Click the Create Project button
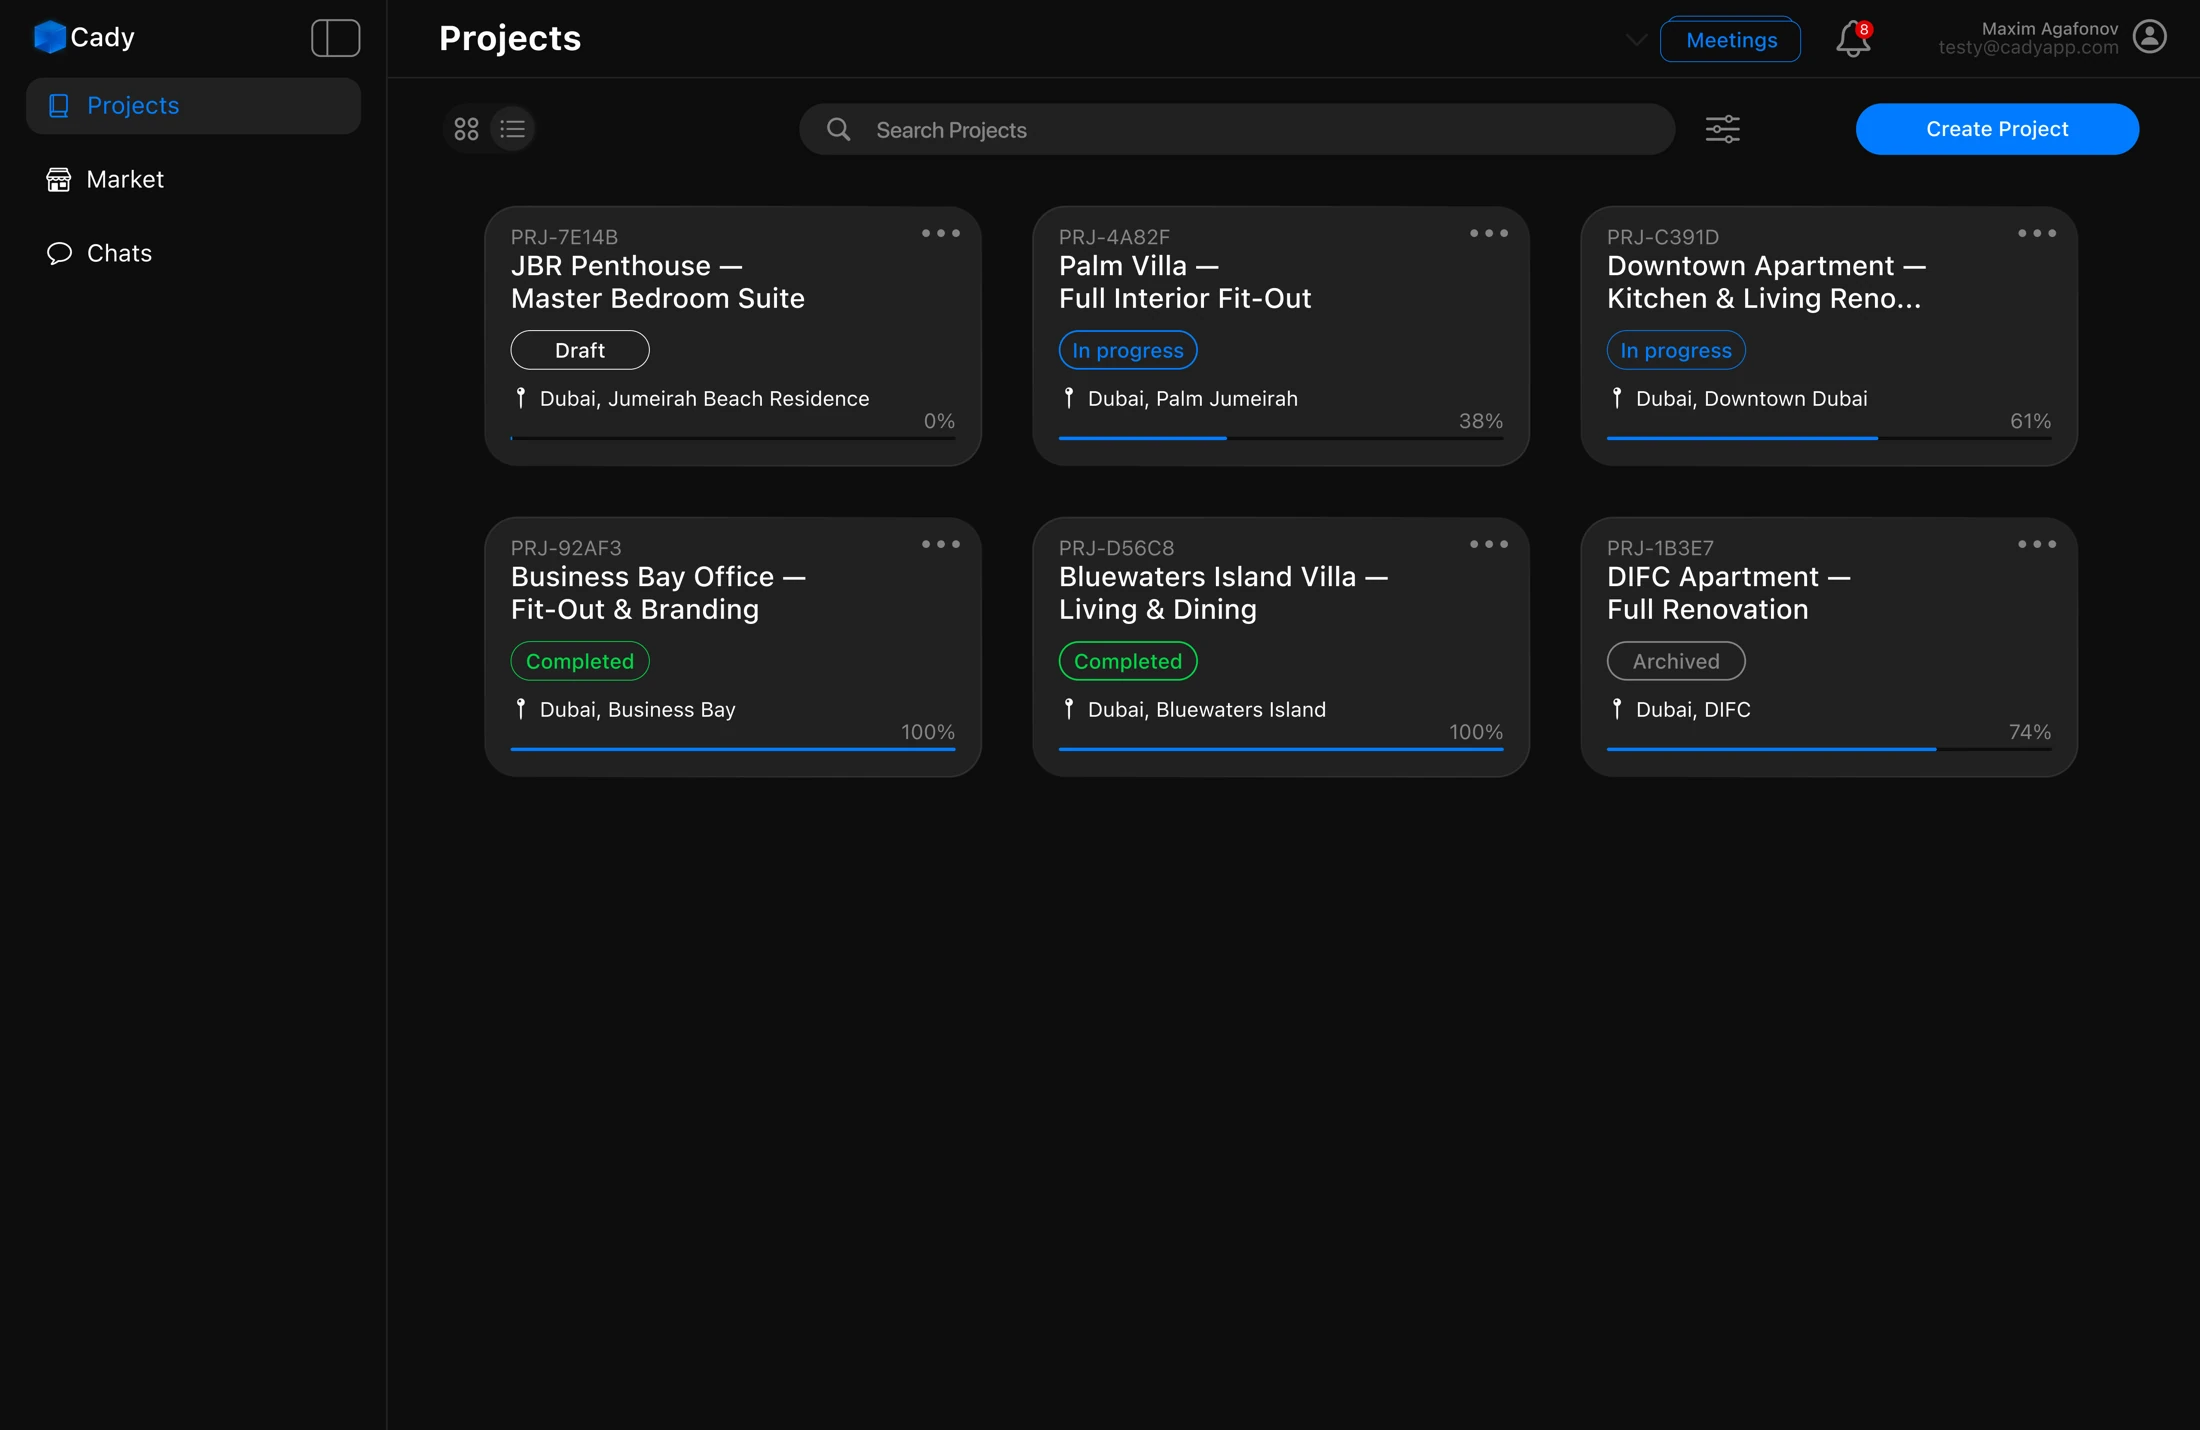The height and width of the screenshot is (1430, 2200). [x=1997, y=129]
